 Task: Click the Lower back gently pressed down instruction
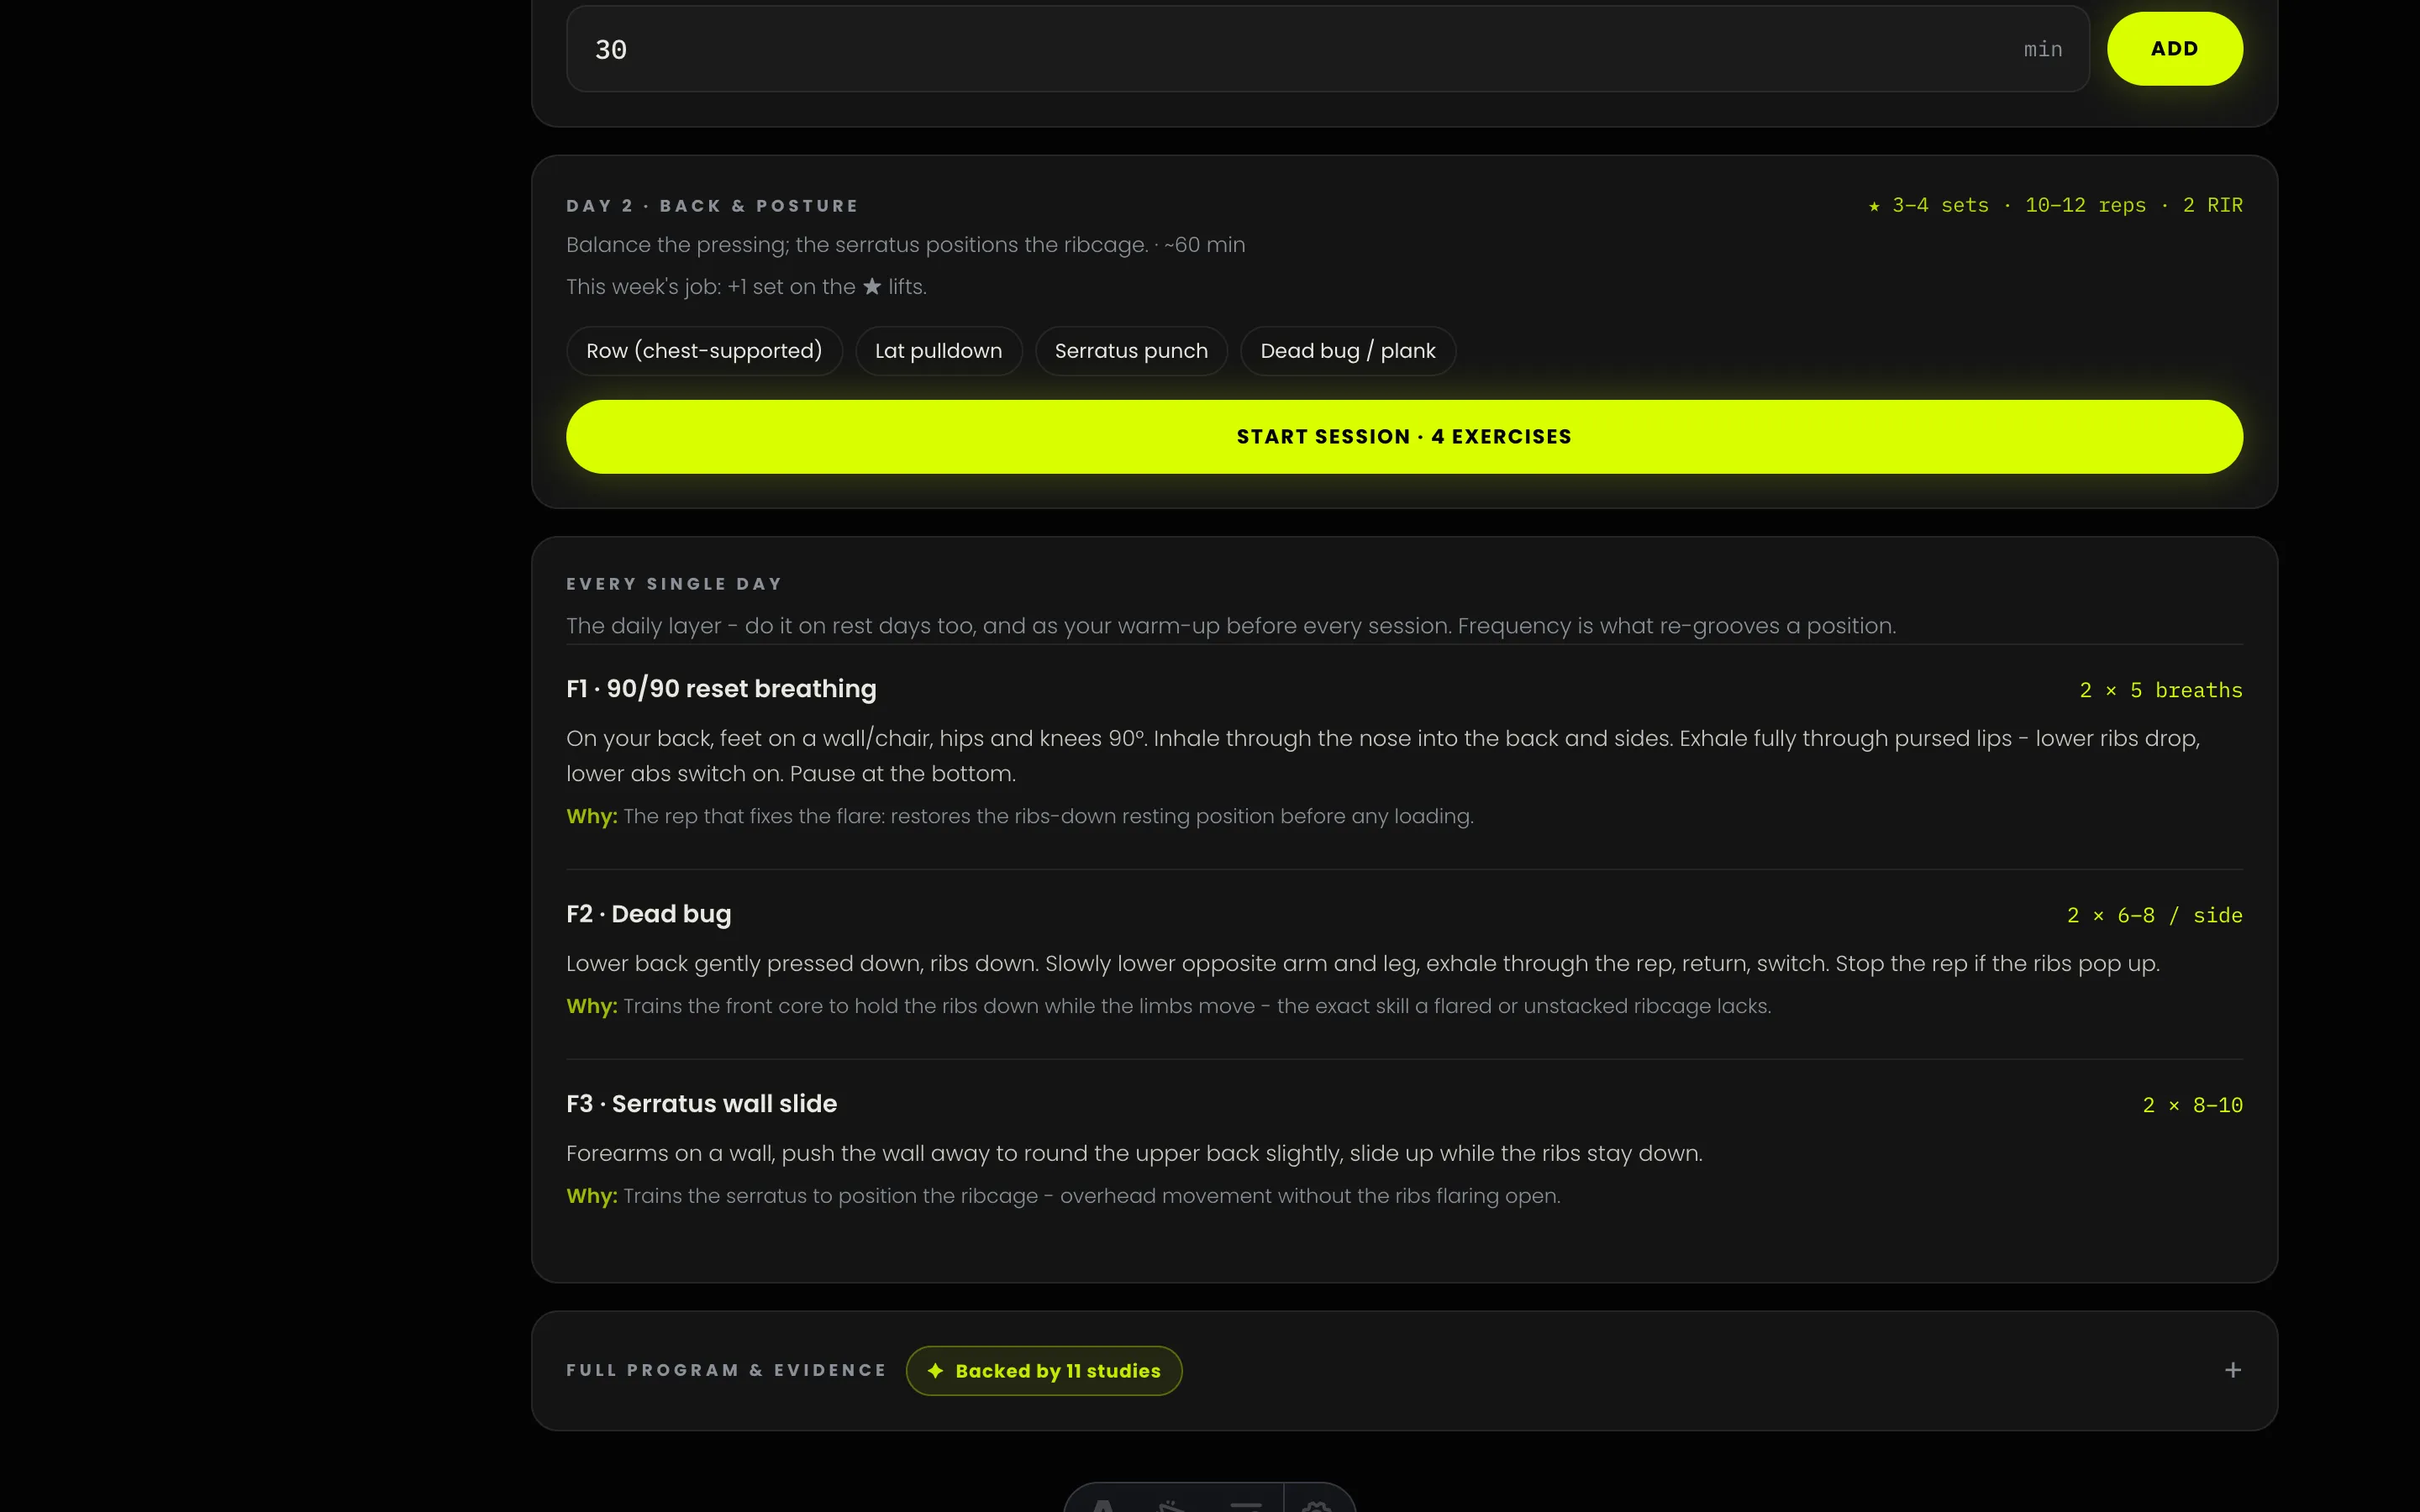click(1363, 964)
